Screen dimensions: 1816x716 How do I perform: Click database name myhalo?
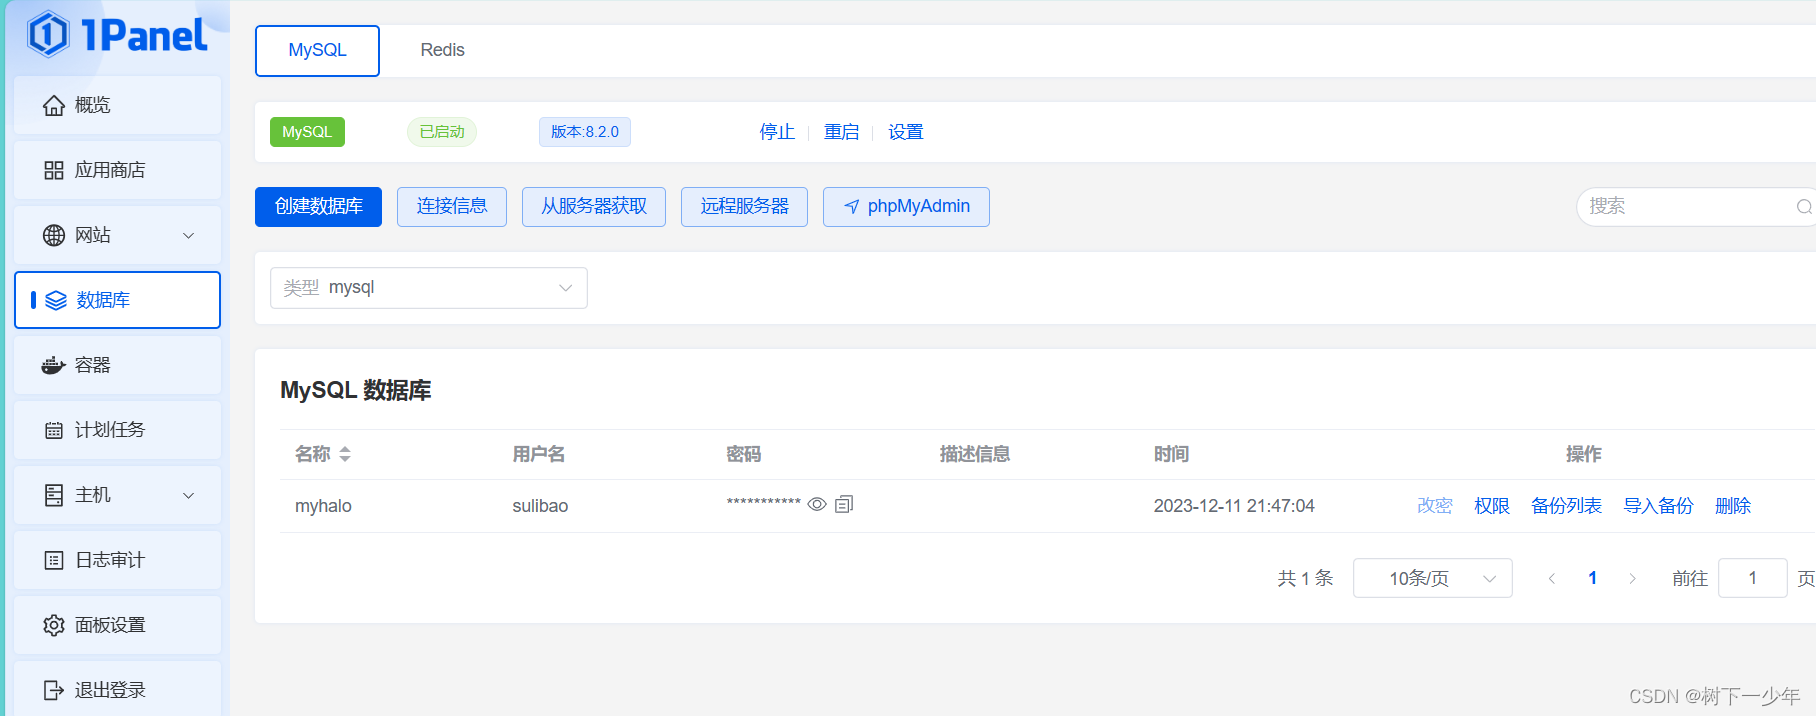coord(323,506)
